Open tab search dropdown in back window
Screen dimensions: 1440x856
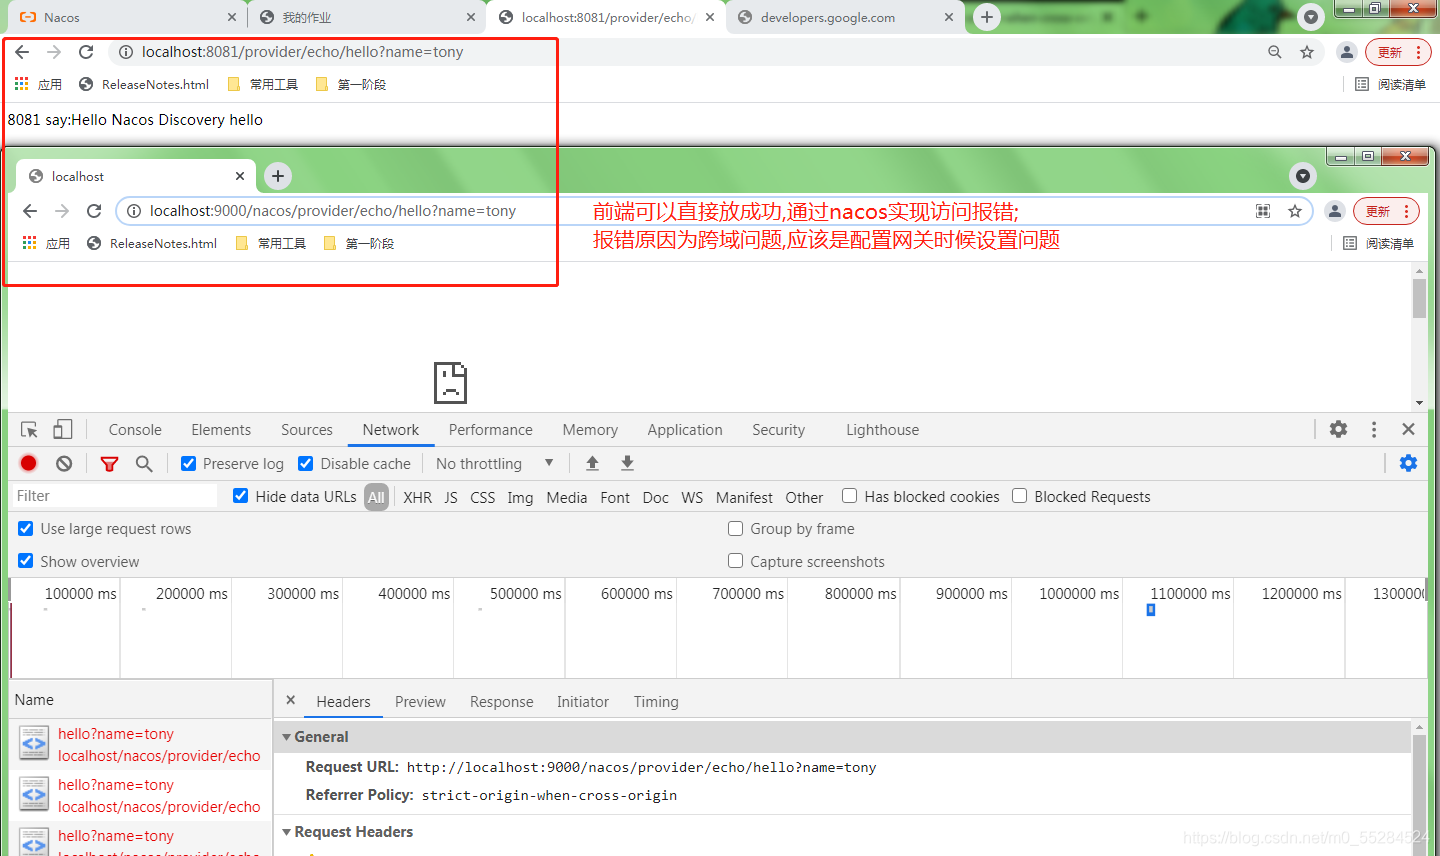1310,17
